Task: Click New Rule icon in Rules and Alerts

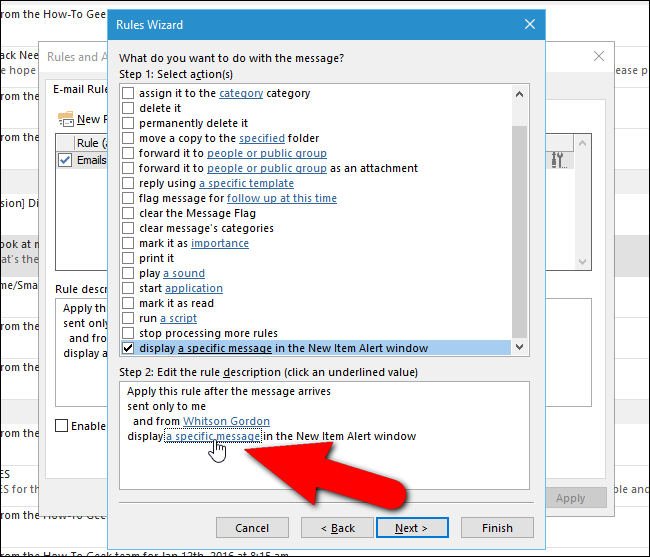Action: tap(66, 119)
